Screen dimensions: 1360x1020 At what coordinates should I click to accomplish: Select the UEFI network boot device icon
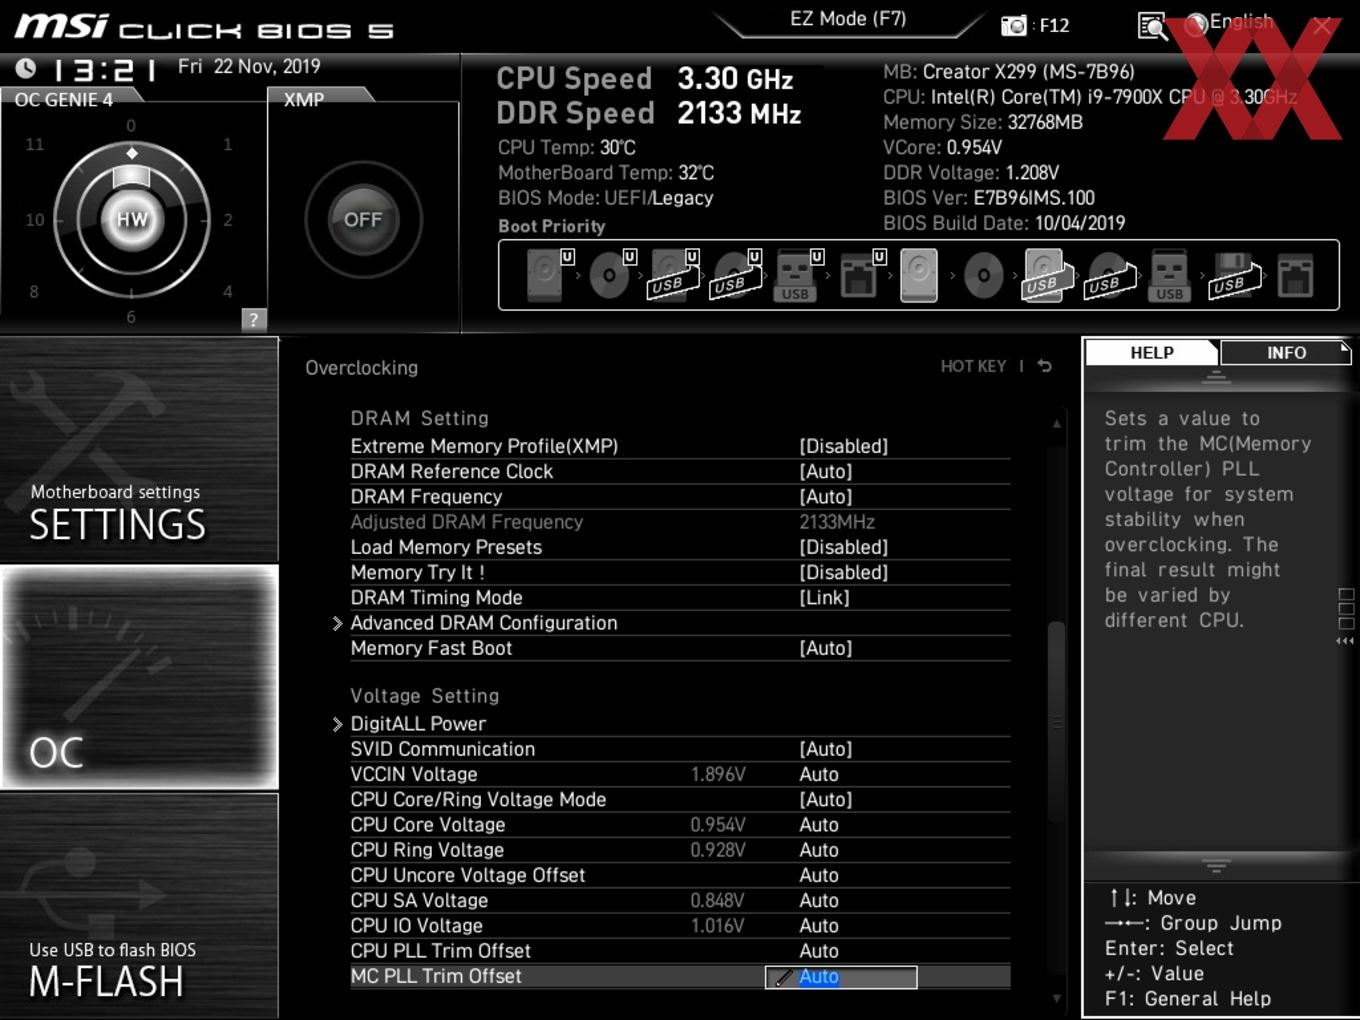click(861, 275)
